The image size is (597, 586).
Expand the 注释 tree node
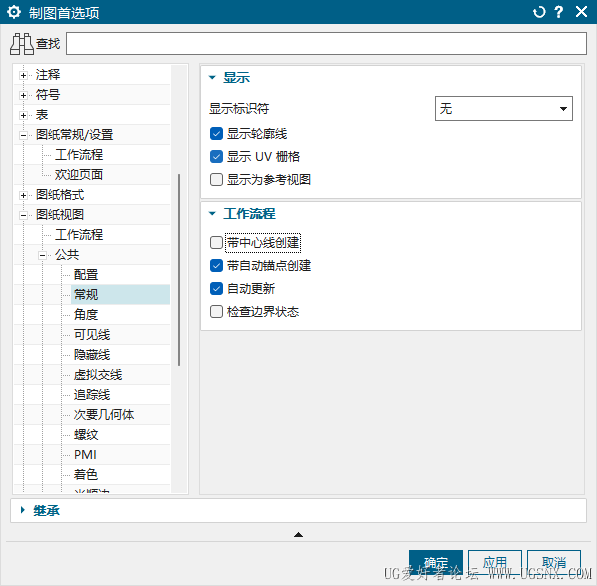click(x=23, y=75)
